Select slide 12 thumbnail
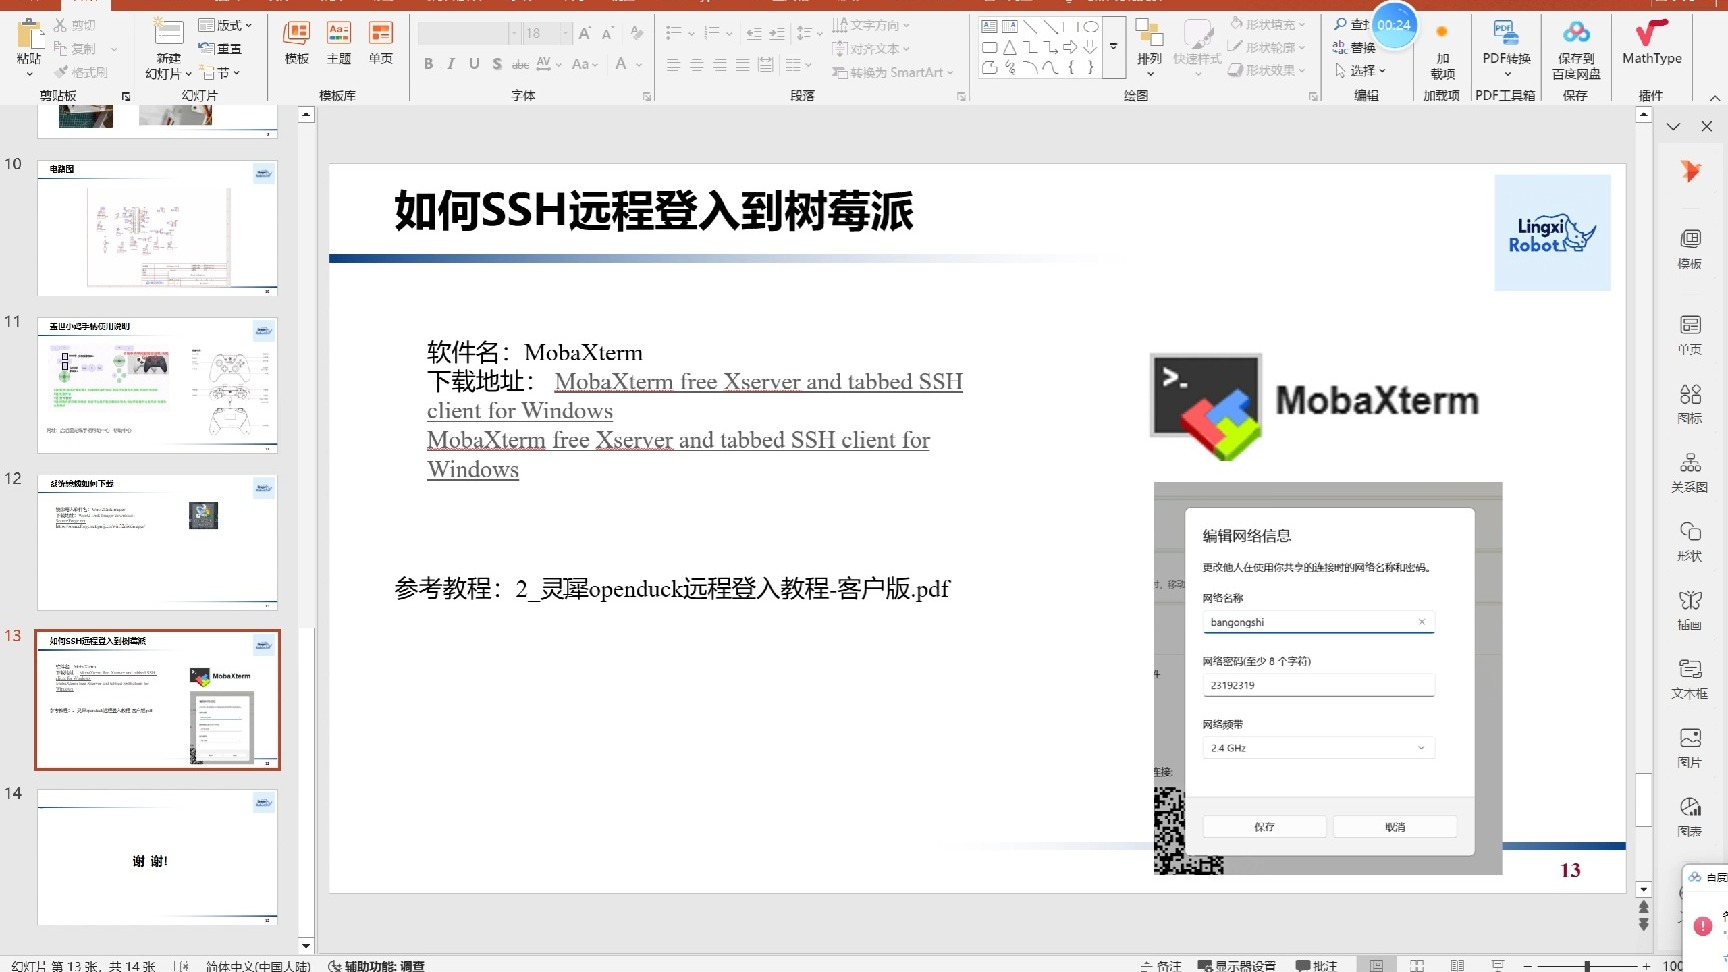This screenshot has height=972, width=1728. [157, 542]
